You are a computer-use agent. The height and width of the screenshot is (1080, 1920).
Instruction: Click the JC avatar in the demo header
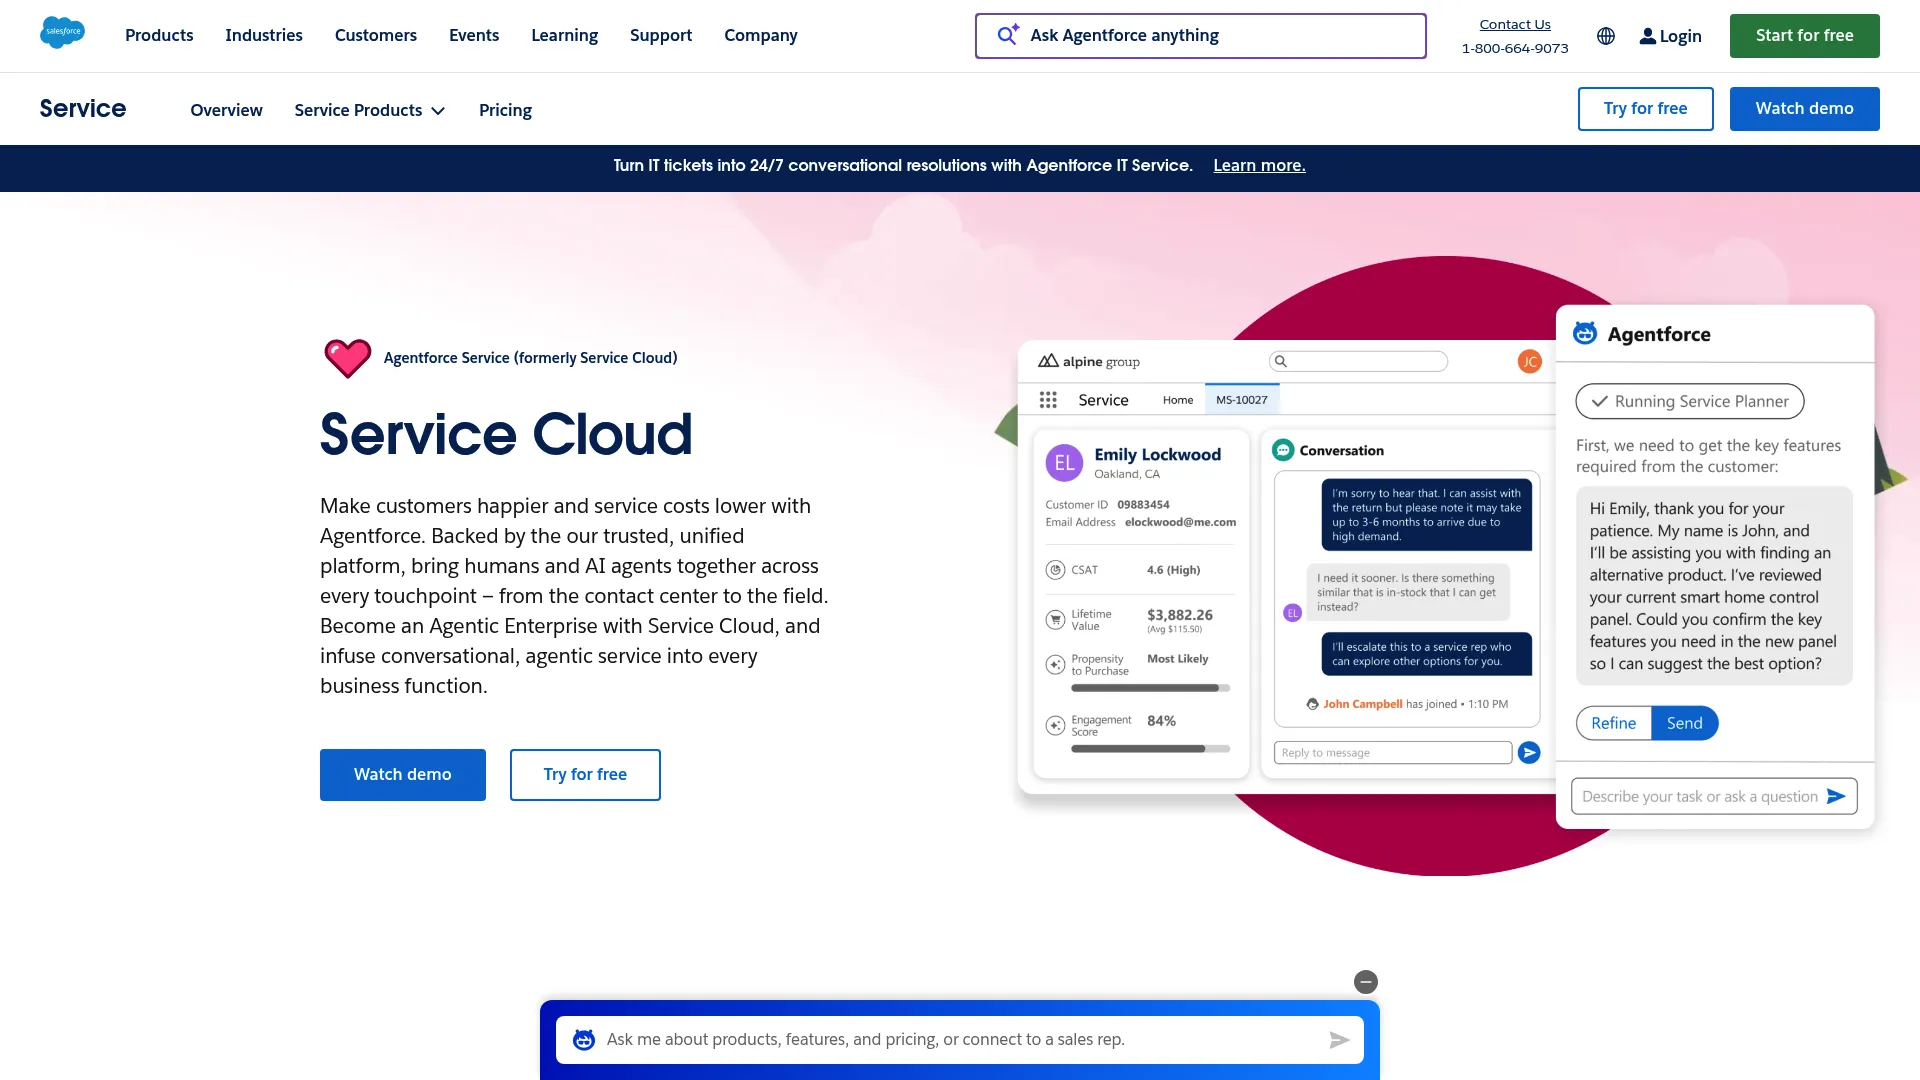click(x=1529, y=361)
